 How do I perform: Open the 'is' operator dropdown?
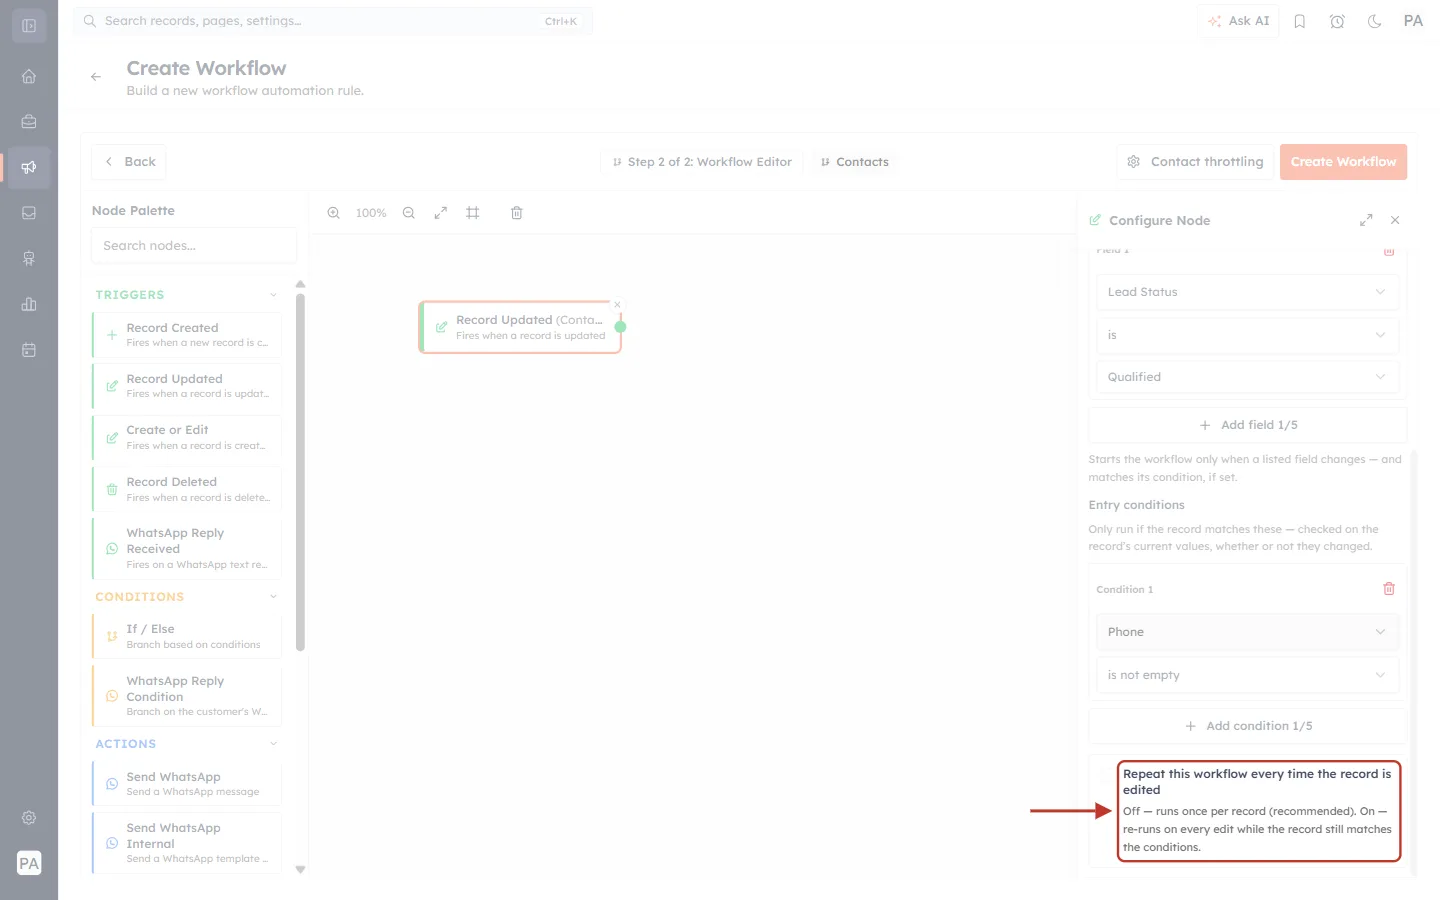[1247, 335]
